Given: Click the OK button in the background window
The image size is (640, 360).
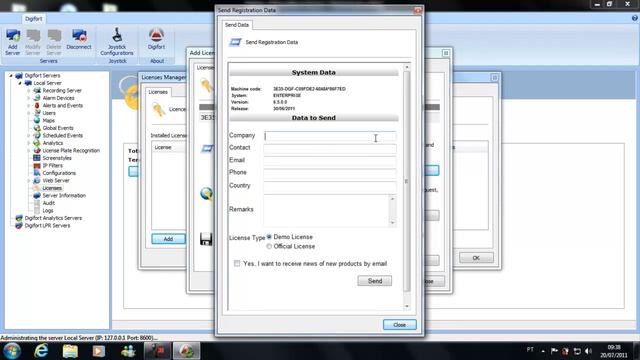Looking at the screenshot, I should [476, 258].
